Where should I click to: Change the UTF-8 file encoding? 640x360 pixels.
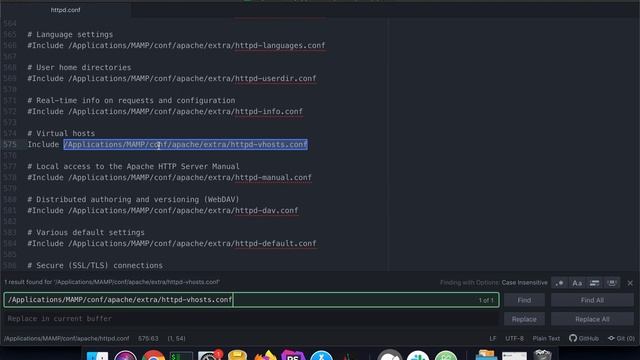[514, 338]
